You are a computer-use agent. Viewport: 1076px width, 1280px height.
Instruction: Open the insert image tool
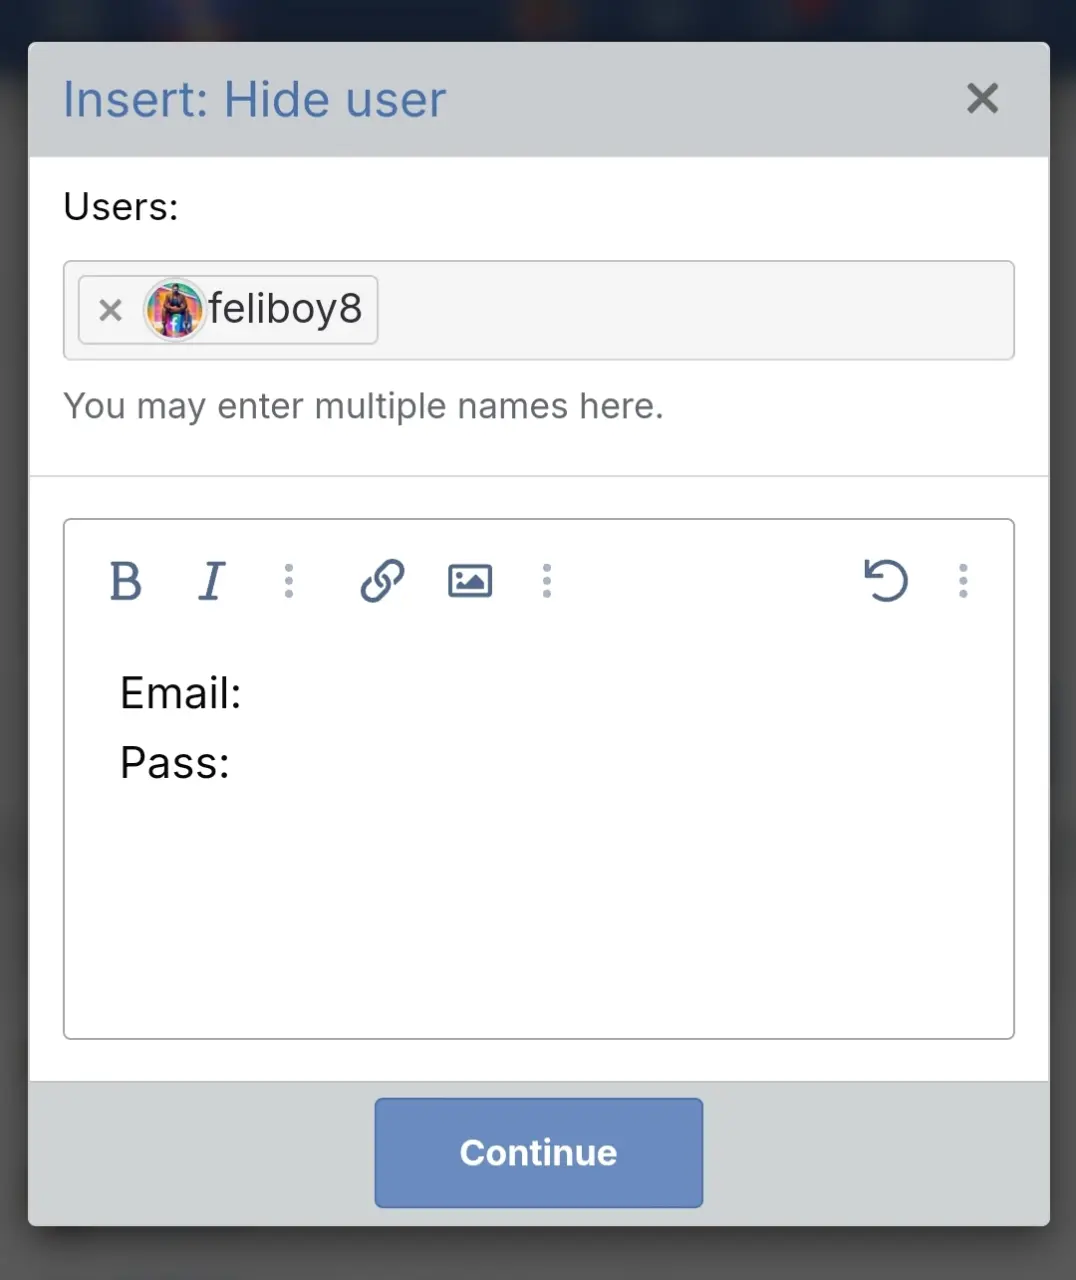[x=470, y=581]
